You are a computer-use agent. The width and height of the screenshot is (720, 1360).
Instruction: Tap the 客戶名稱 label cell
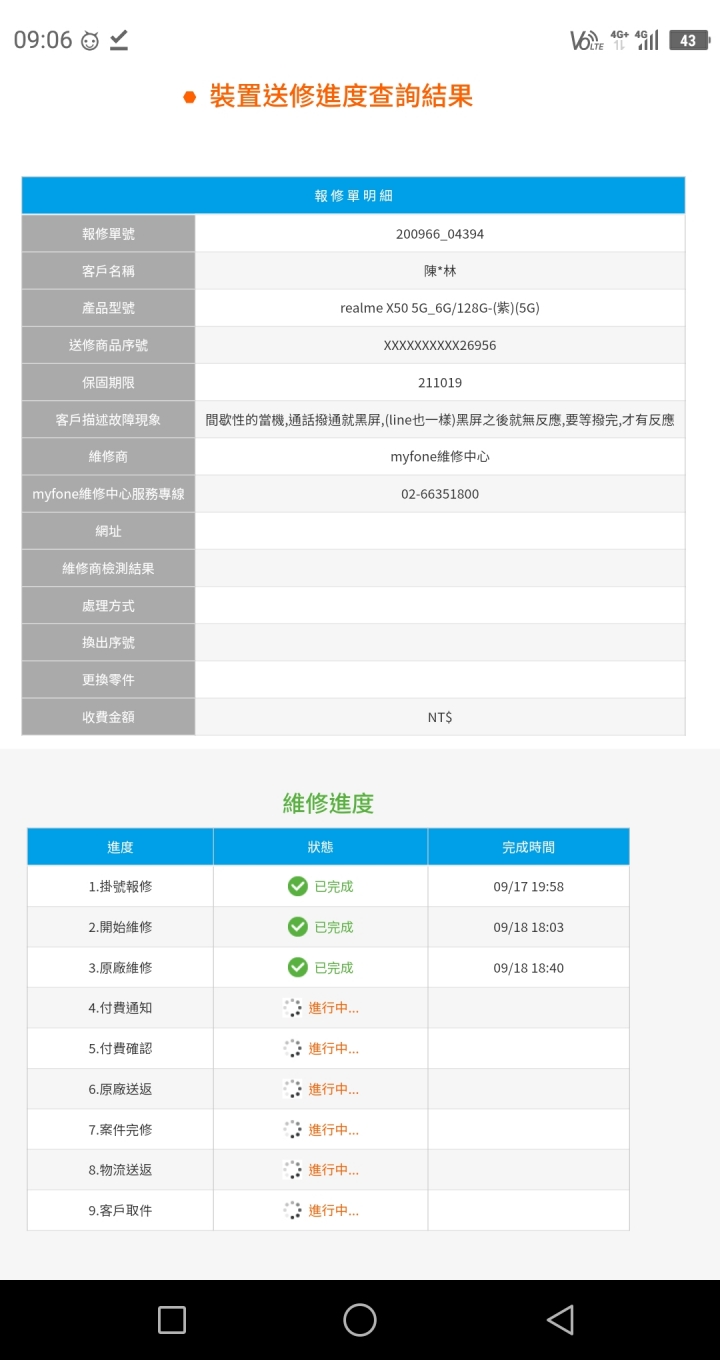click(108, 271)
